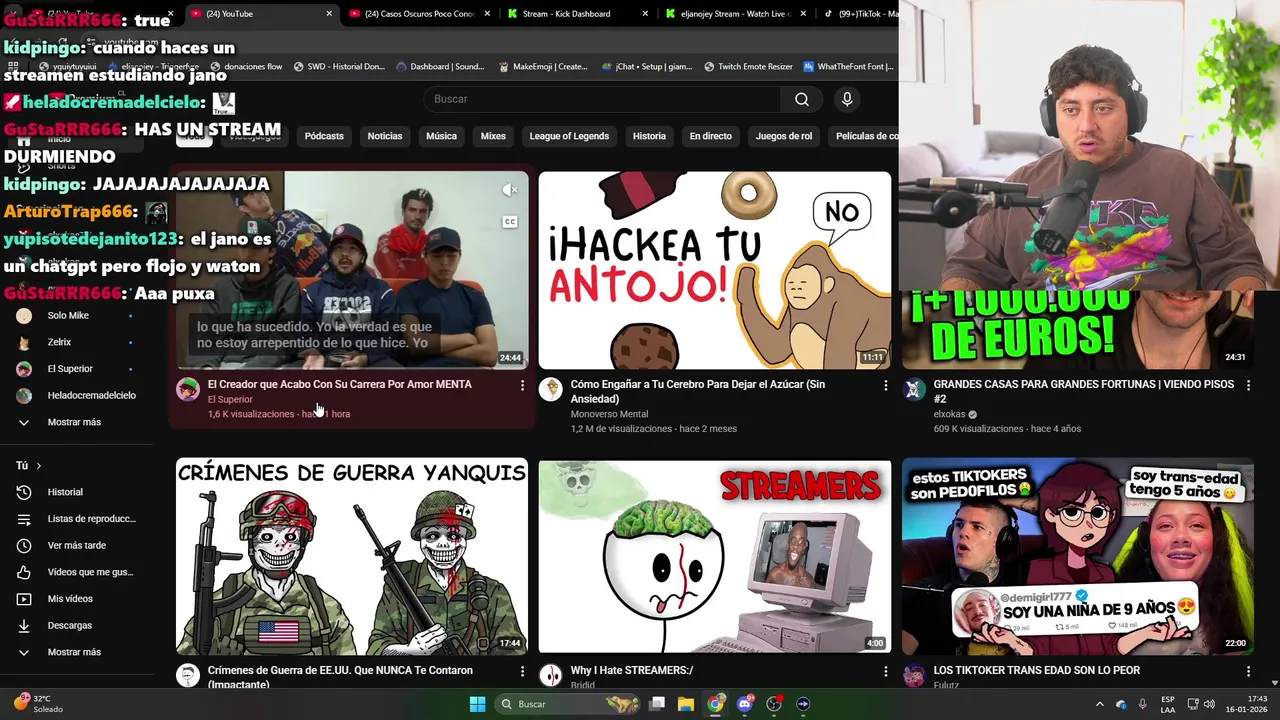Select the Juegos de rol filter chip
The height and width of the screenshot is (720, 1280).
pyautogui.click(x=784, y=136)
